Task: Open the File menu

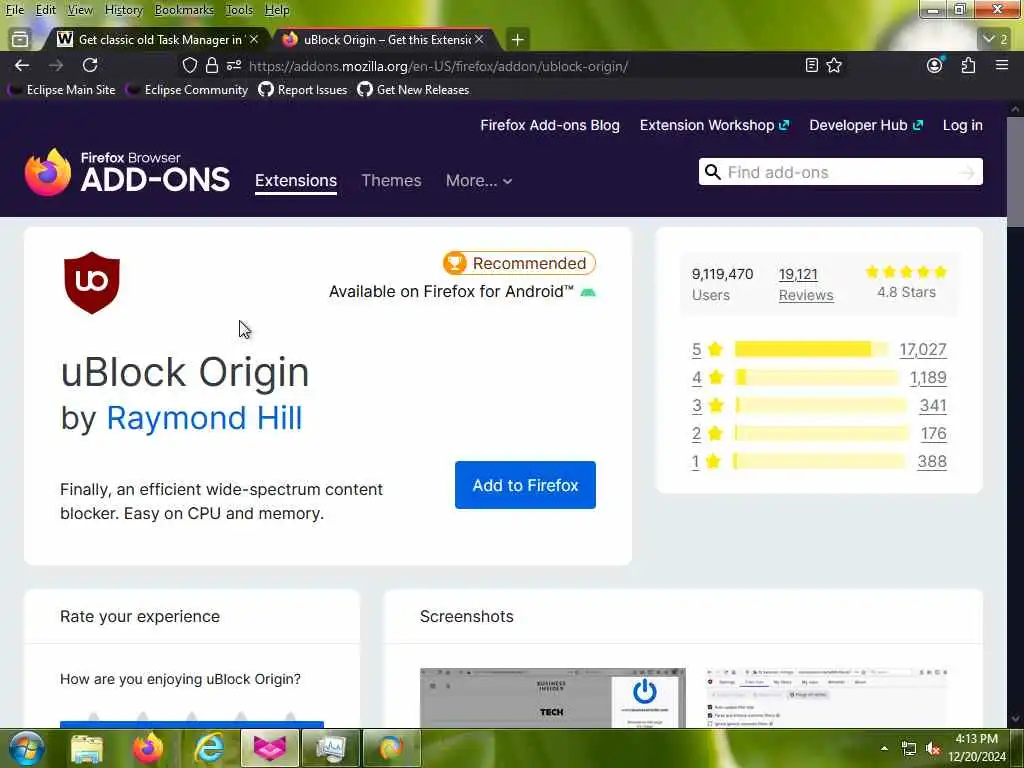Action: (x=14, y=10)
